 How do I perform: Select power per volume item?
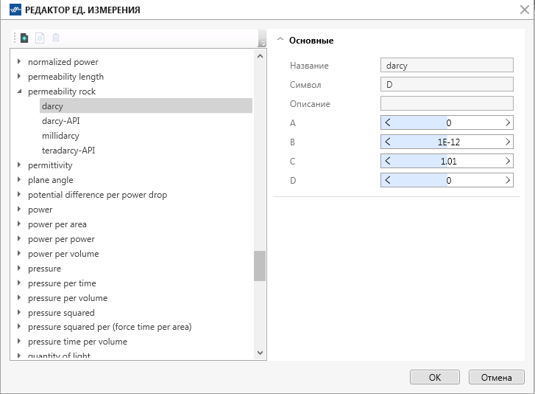63,253
